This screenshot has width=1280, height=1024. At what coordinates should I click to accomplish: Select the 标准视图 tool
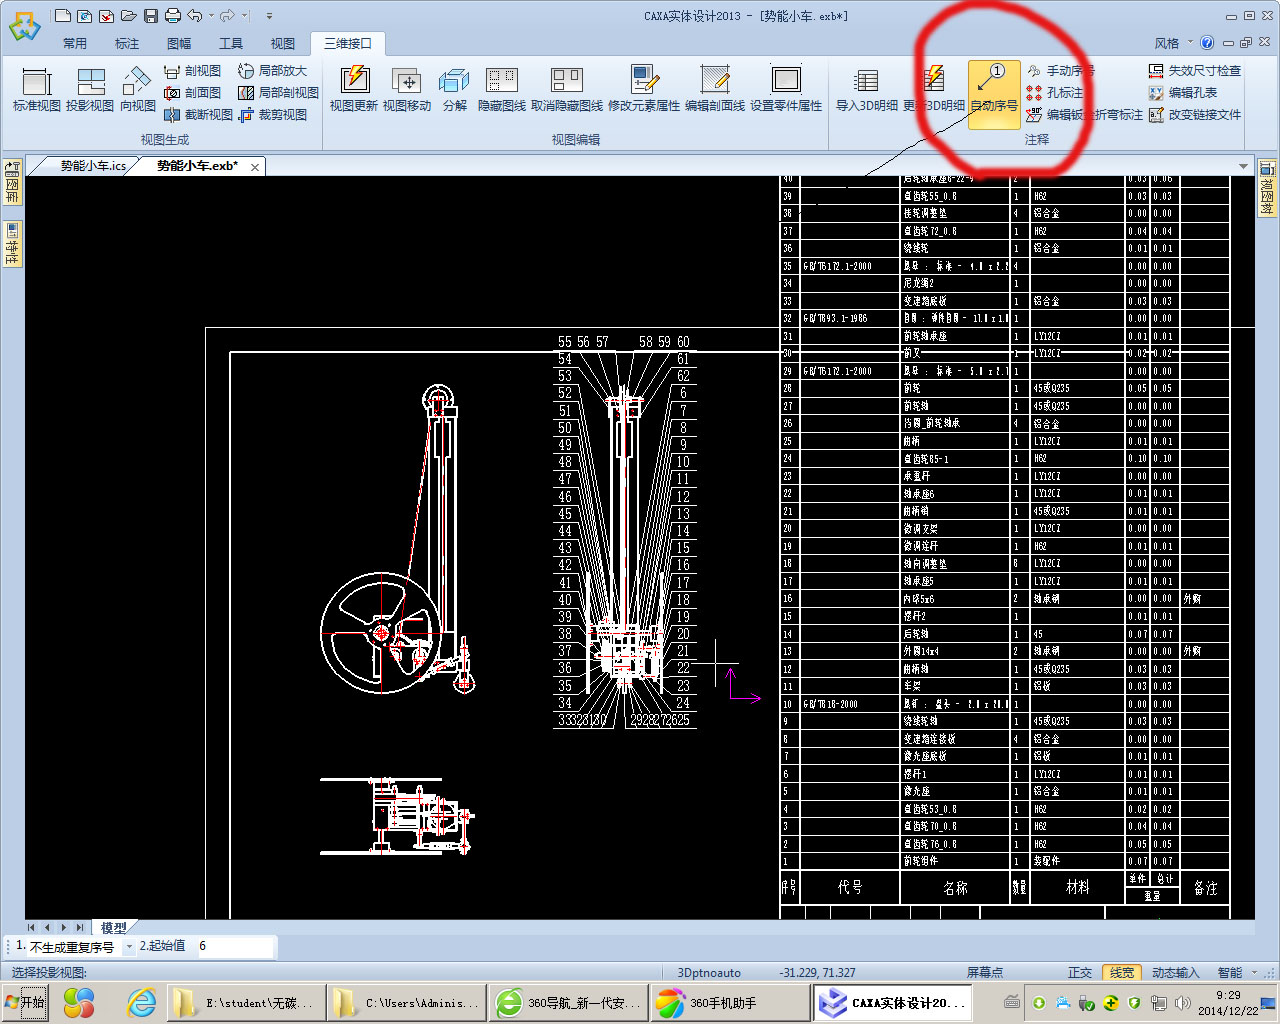(x=37, y=89)
